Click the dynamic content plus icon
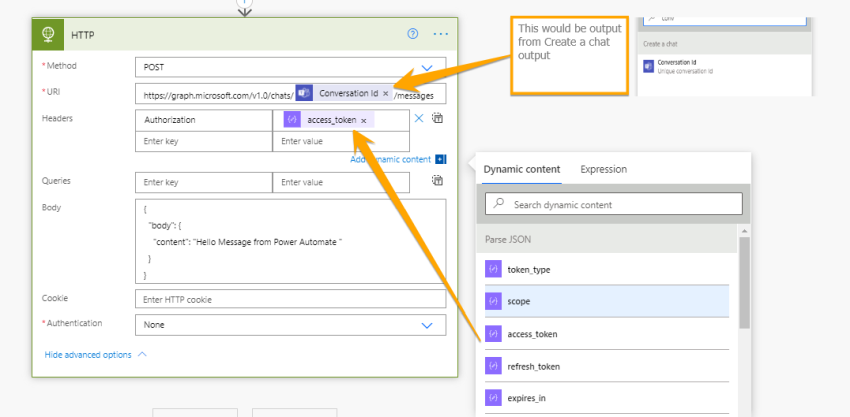Viewport: 850px width, 417px height. point(441,159)
